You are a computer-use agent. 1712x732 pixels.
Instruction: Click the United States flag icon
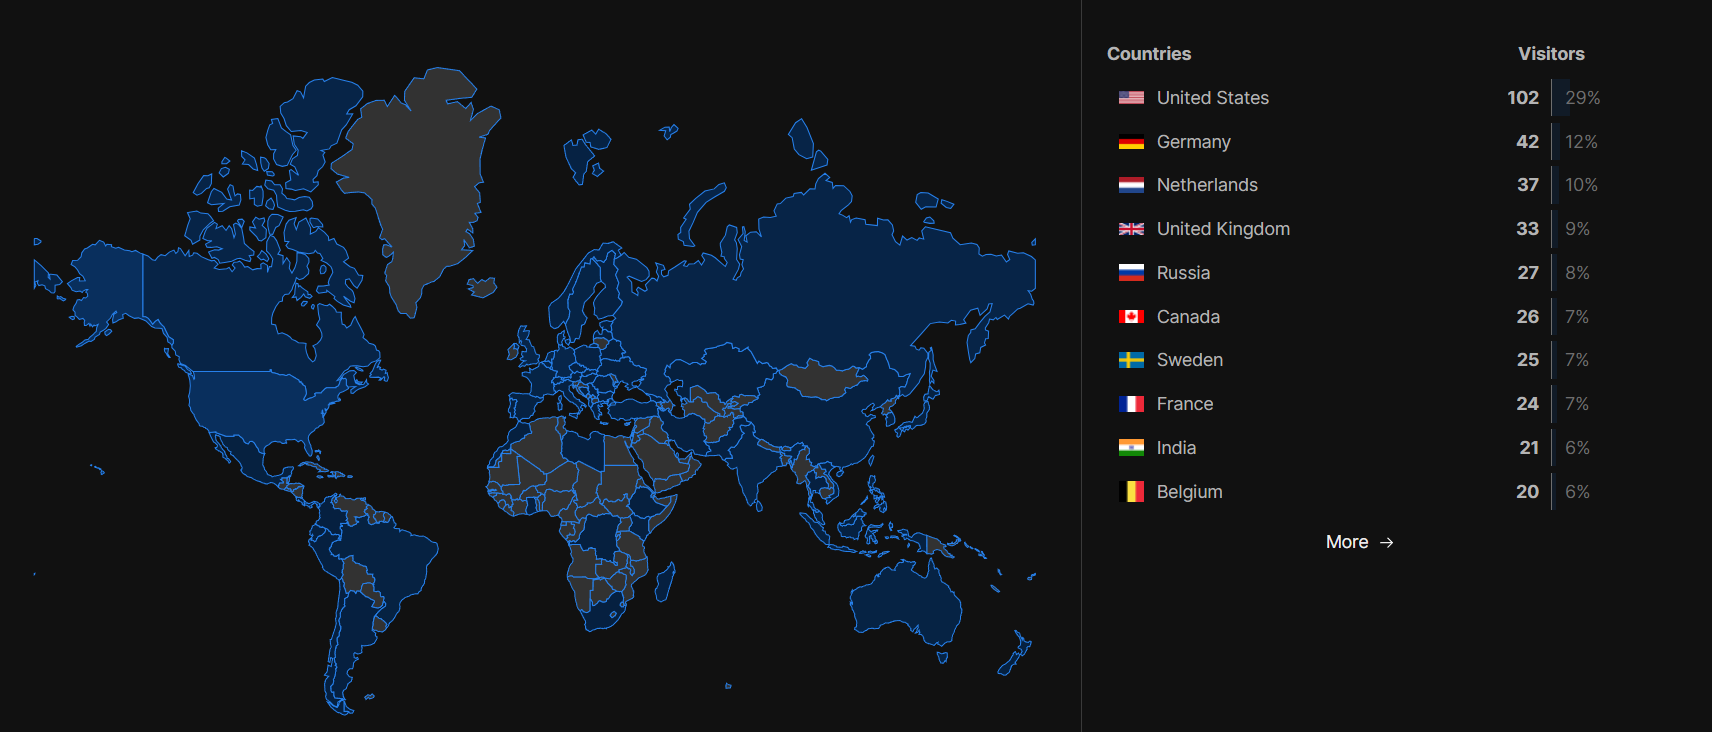(x=1131, y=98)
